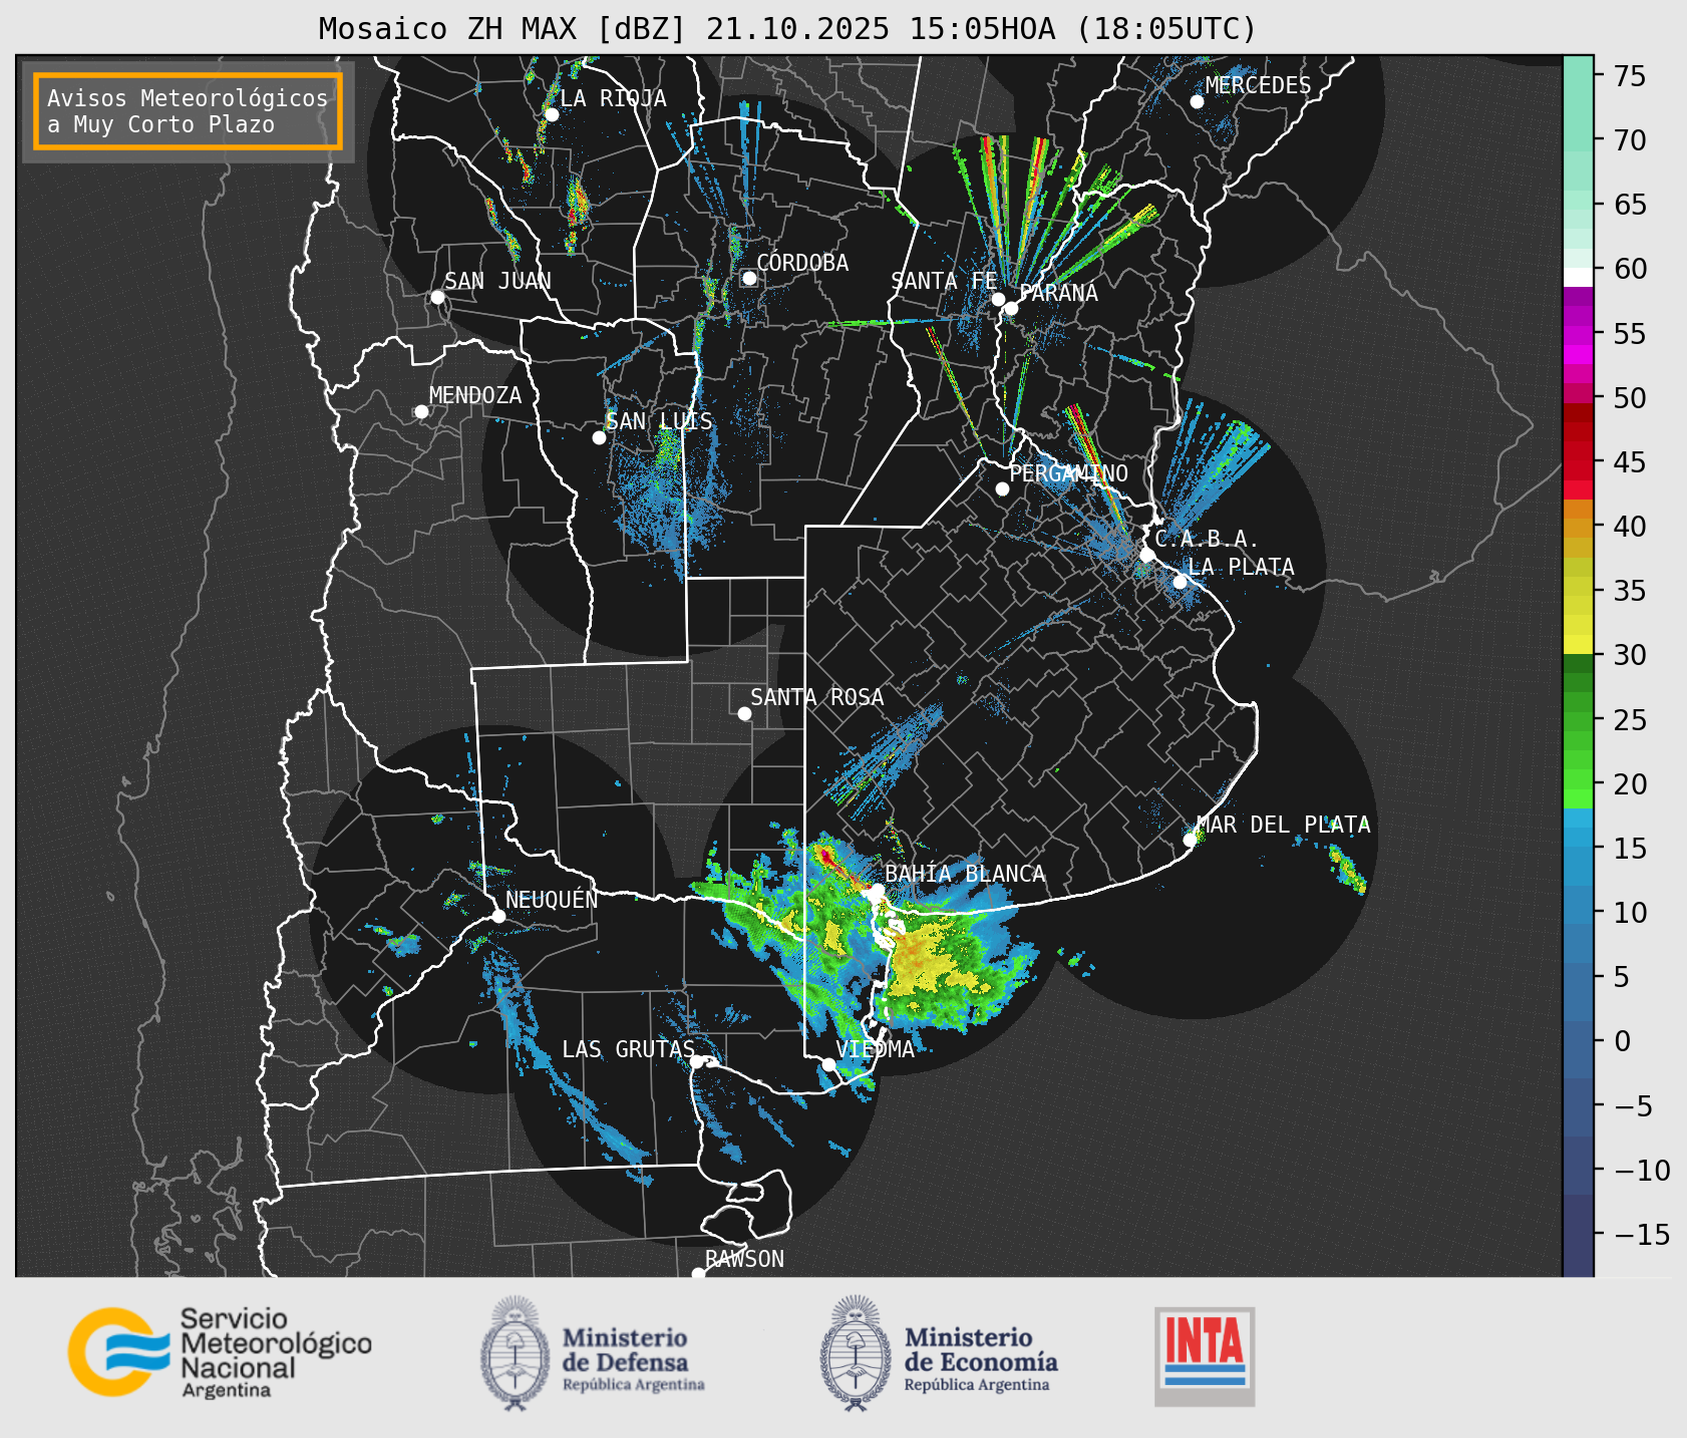
Task: Click the SANTA ROSA city label
Action: click(x=817, y=697)
